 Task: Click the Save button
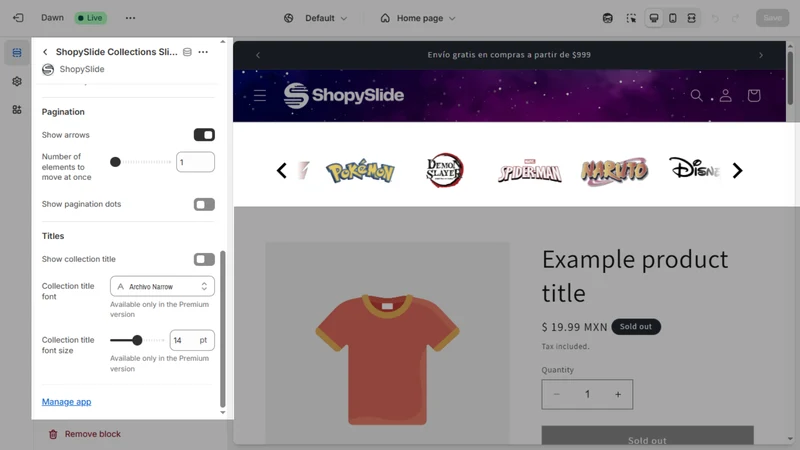click(772, 18)
